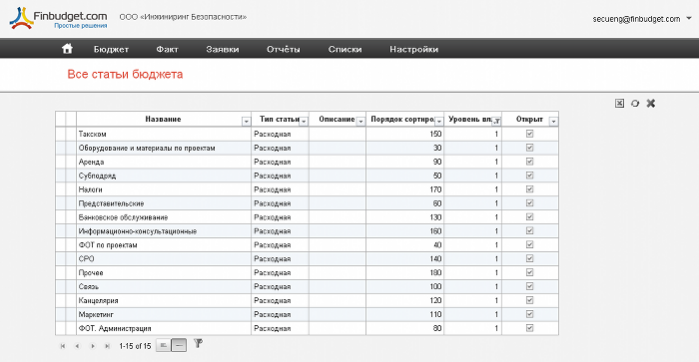Click sort order value 170 for Налоги
Viewport: 699px width, 362px height.
tap(436, 189)
